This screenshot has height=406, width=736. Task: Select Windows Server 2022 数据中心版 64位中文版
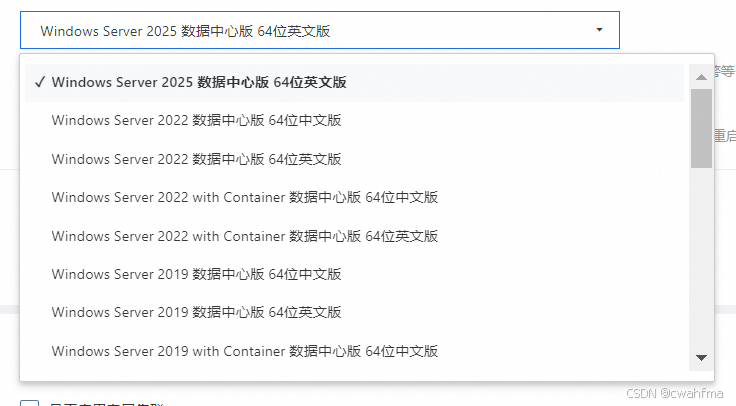354,120
